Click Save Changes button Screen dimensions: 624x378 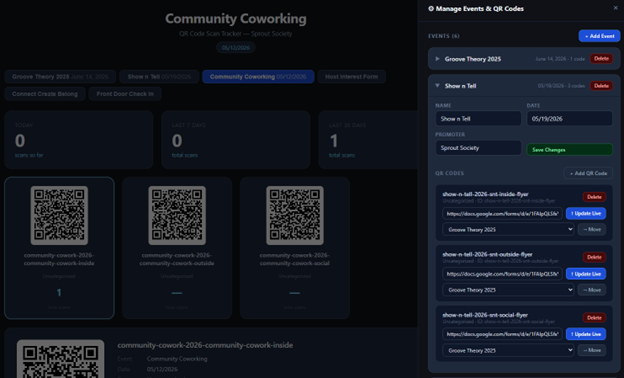point(569,150)
